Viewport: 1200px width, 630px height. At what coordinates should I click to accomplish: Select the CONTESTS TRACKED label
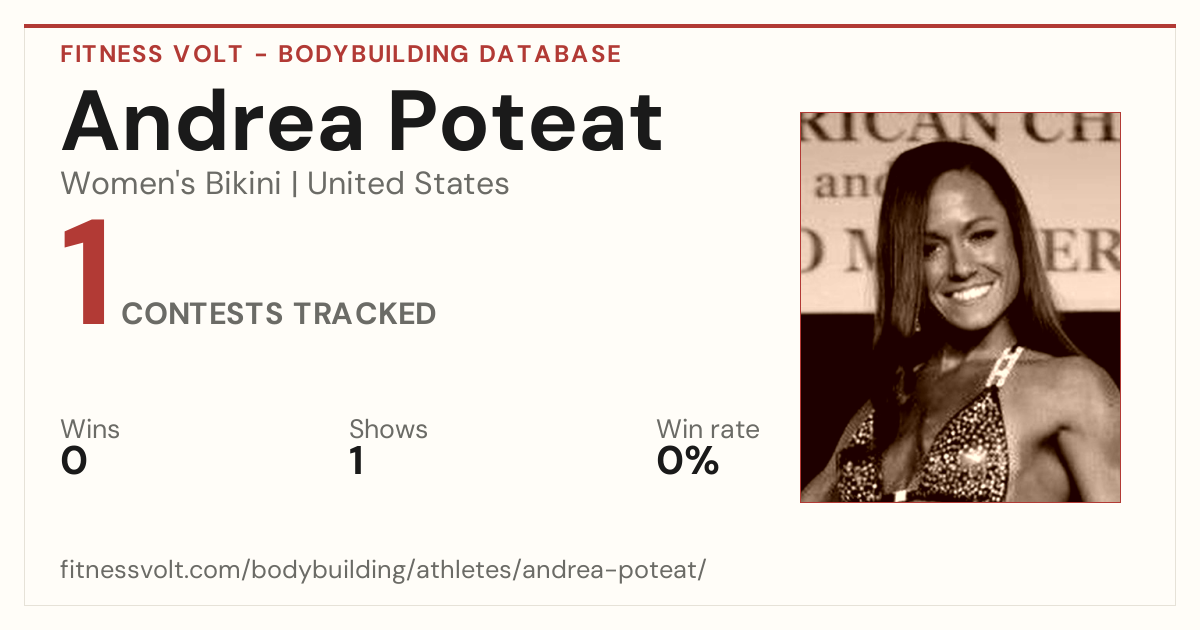(279, 314)
